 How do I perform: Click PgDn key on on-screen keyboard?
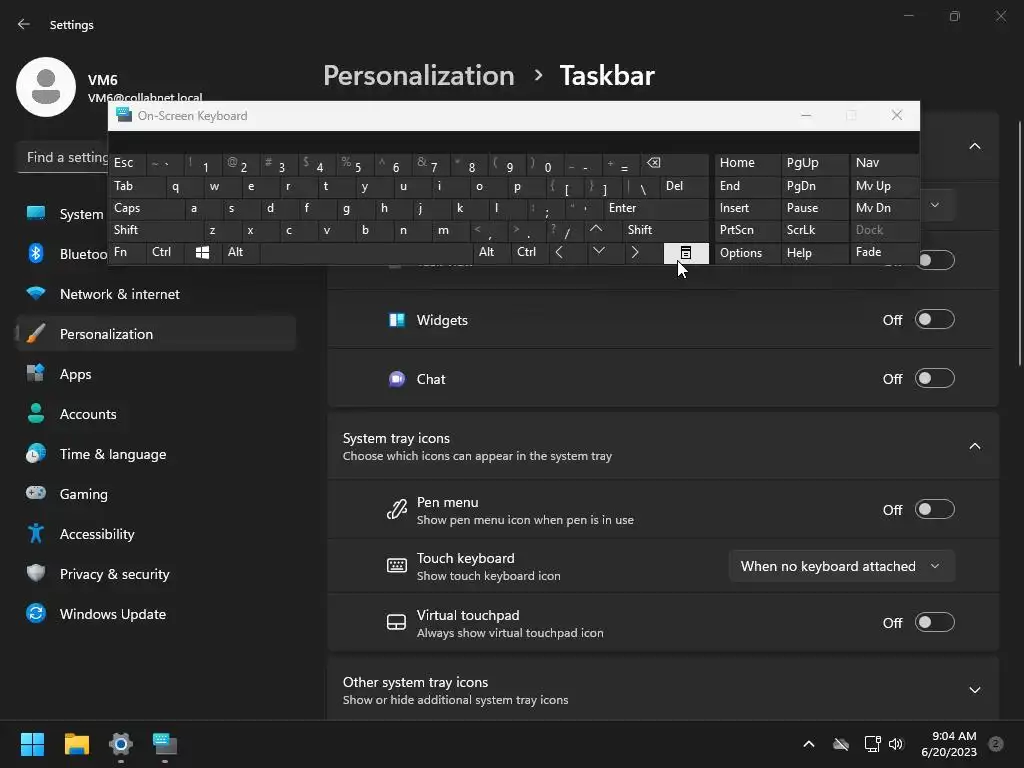pos(815,186)
